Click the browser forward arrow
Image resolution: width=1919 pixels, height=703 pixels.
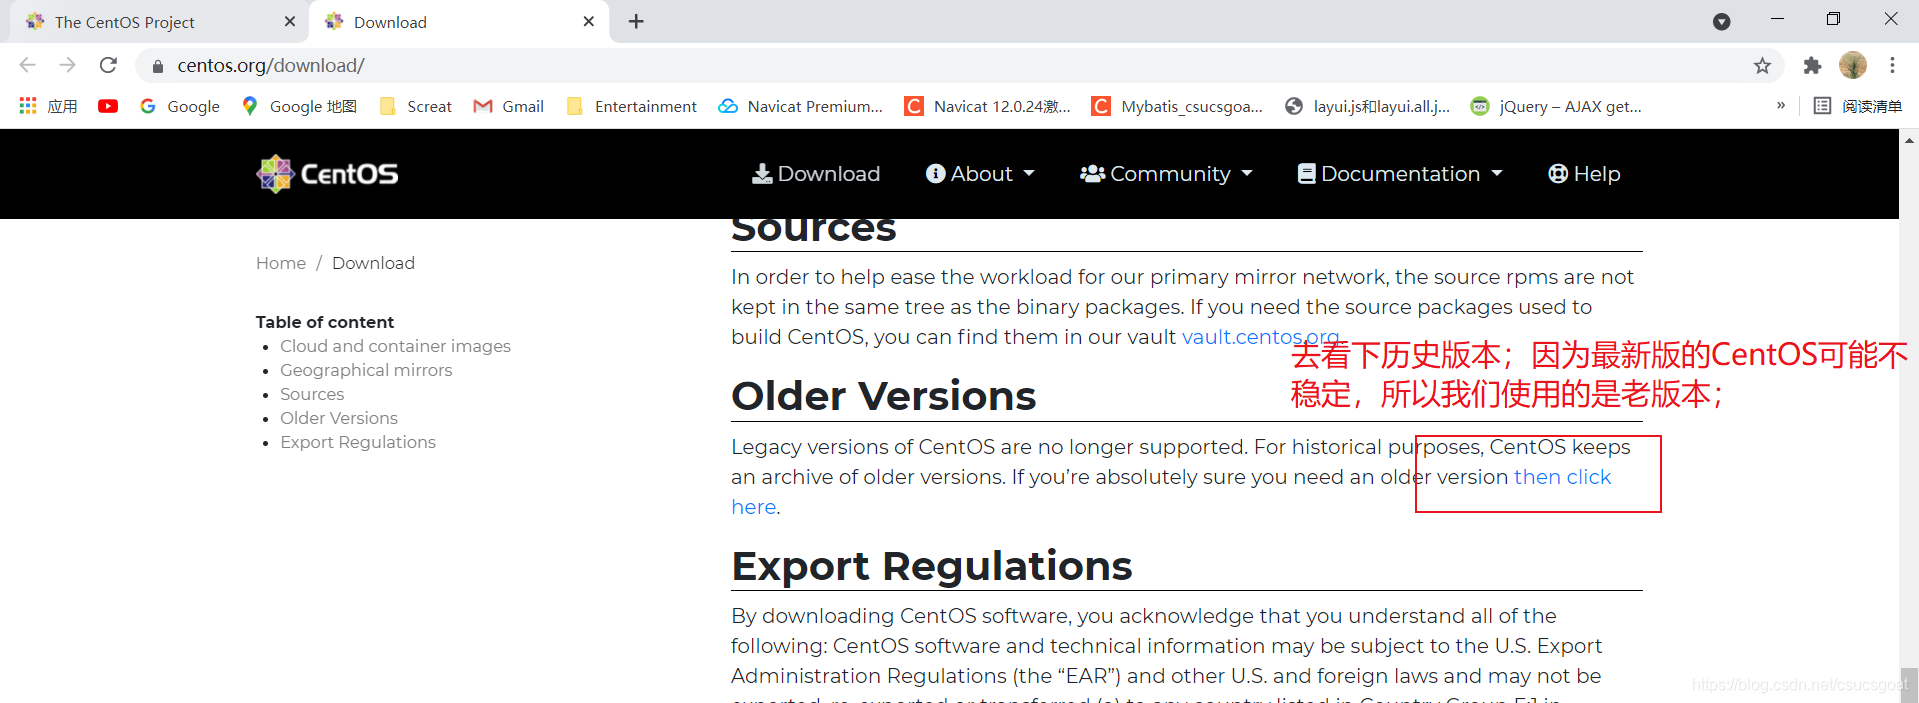(x=67, y=65)
